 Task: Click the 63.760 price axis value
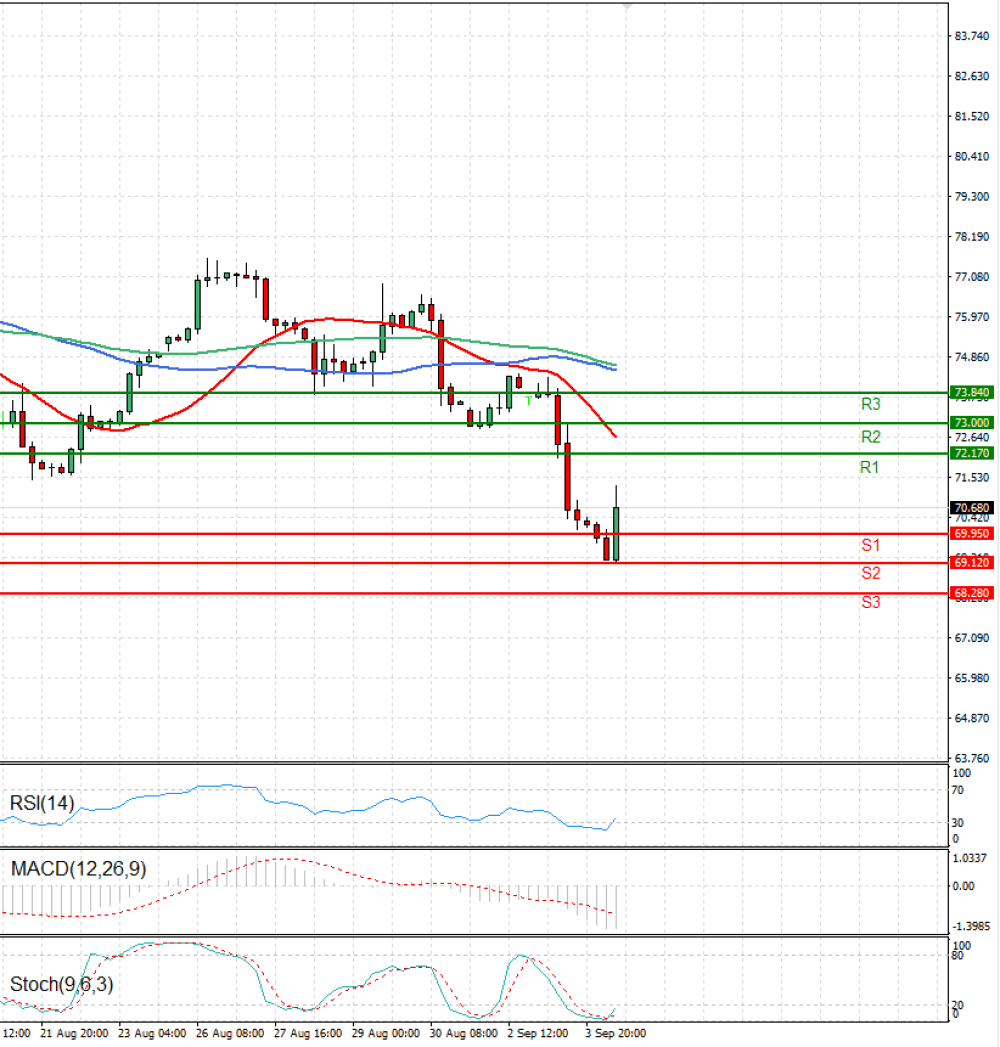[x=971, y=759]
